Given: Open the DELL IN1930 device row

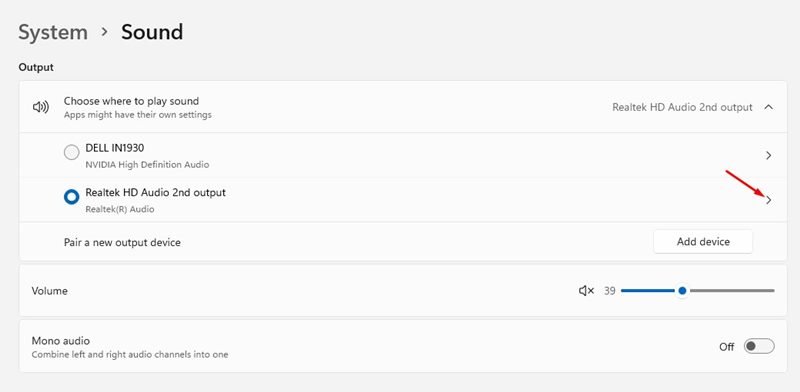Looking at the screenshot, I should click(403, 155).
